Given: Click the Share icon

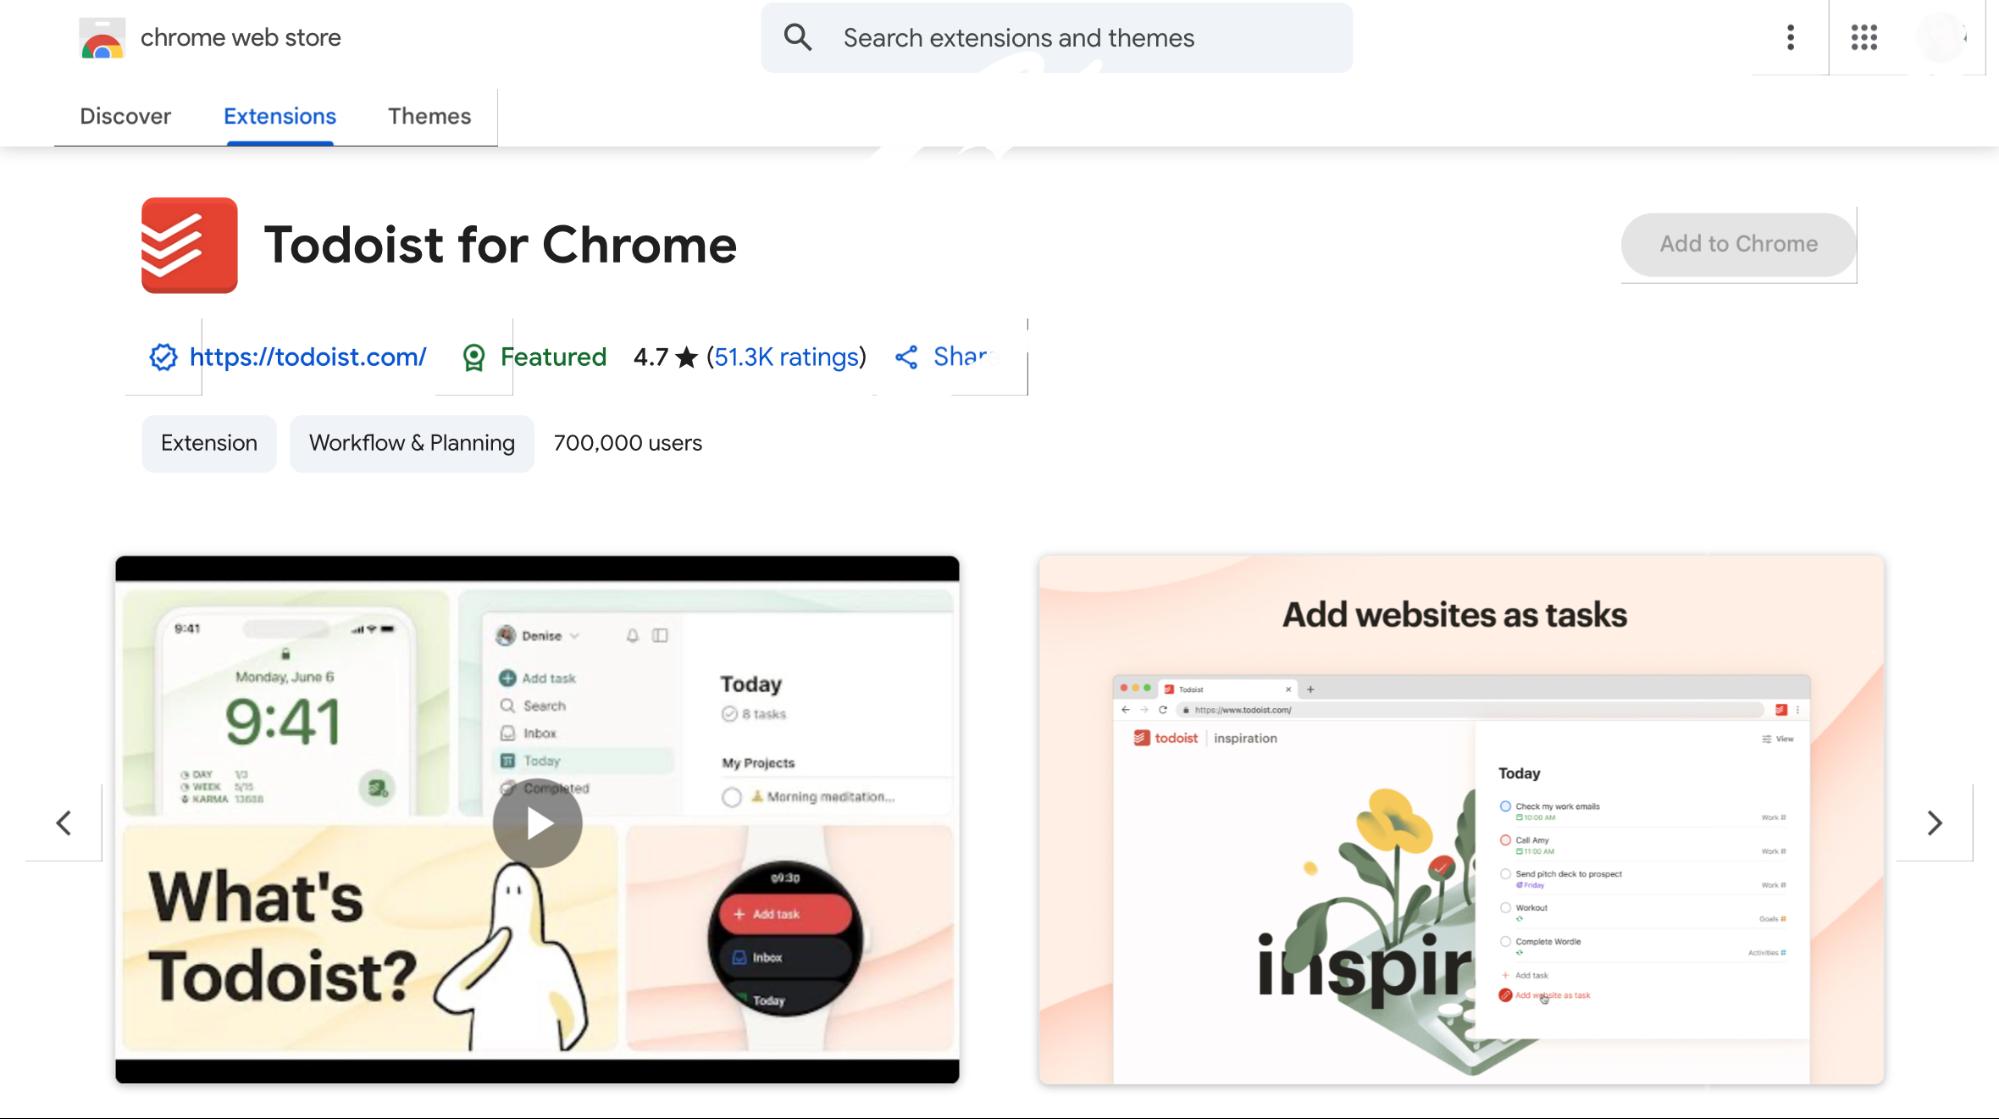Looking at the screenshot, I should 906,357.
